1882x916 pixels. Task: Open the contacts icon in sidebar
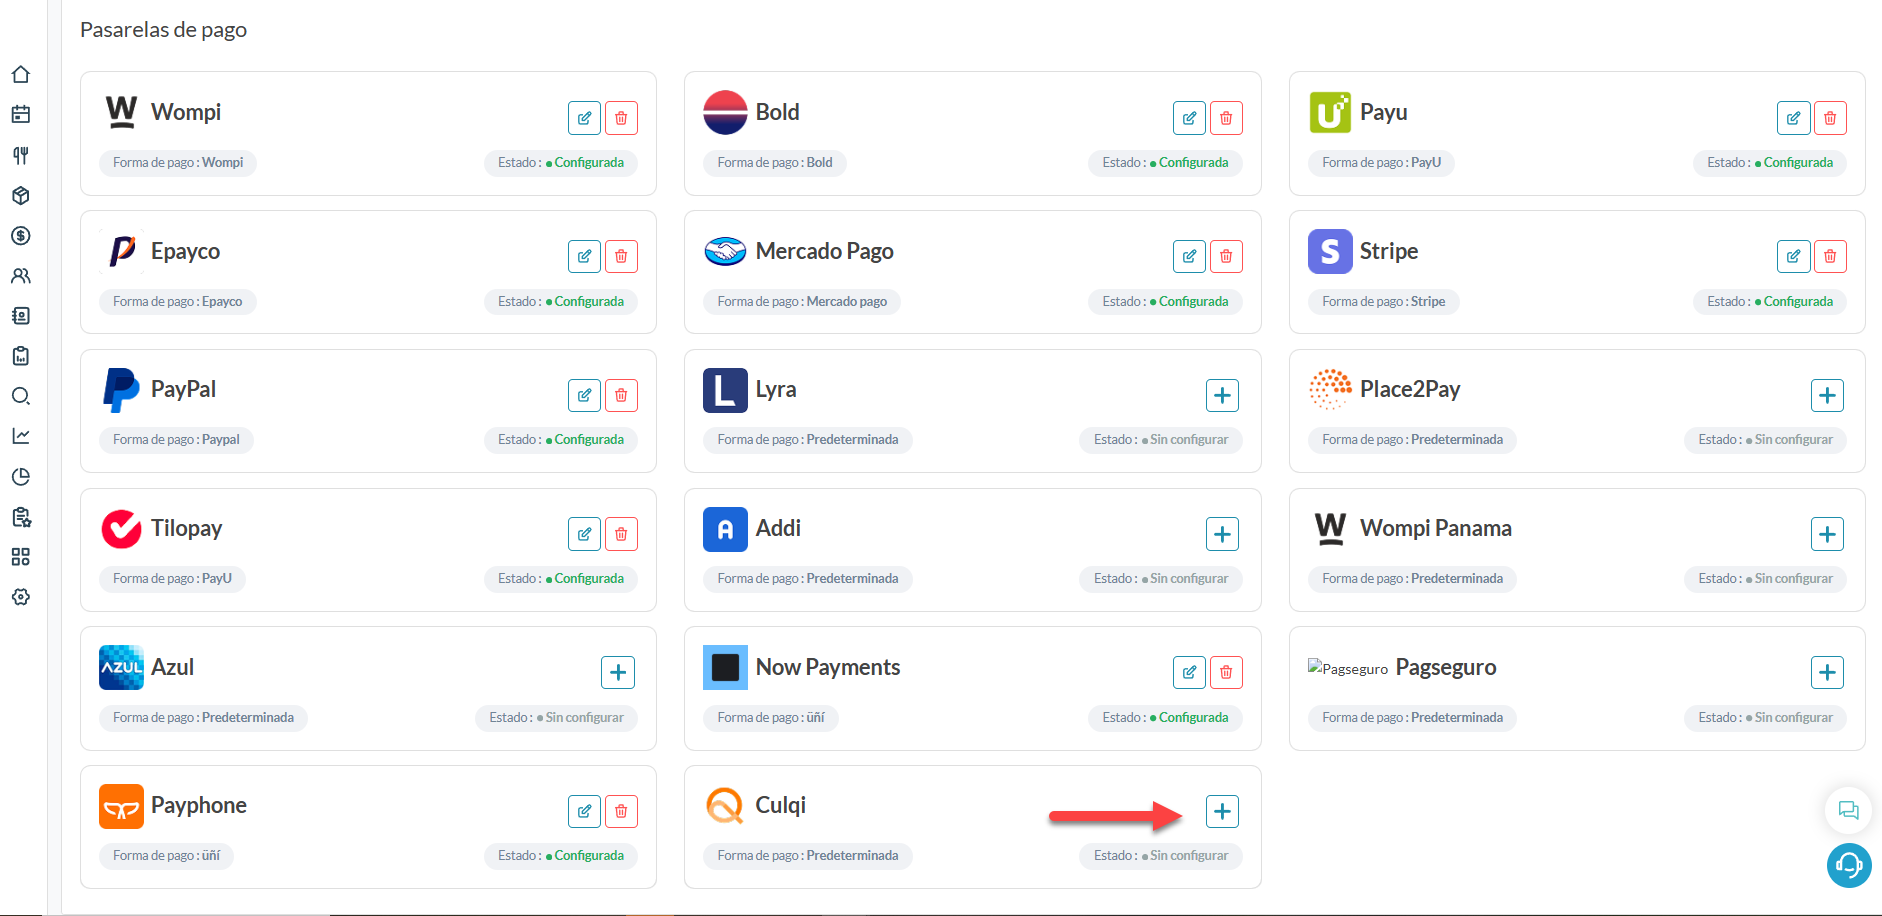pyautogui.click(x=21, y=316)
